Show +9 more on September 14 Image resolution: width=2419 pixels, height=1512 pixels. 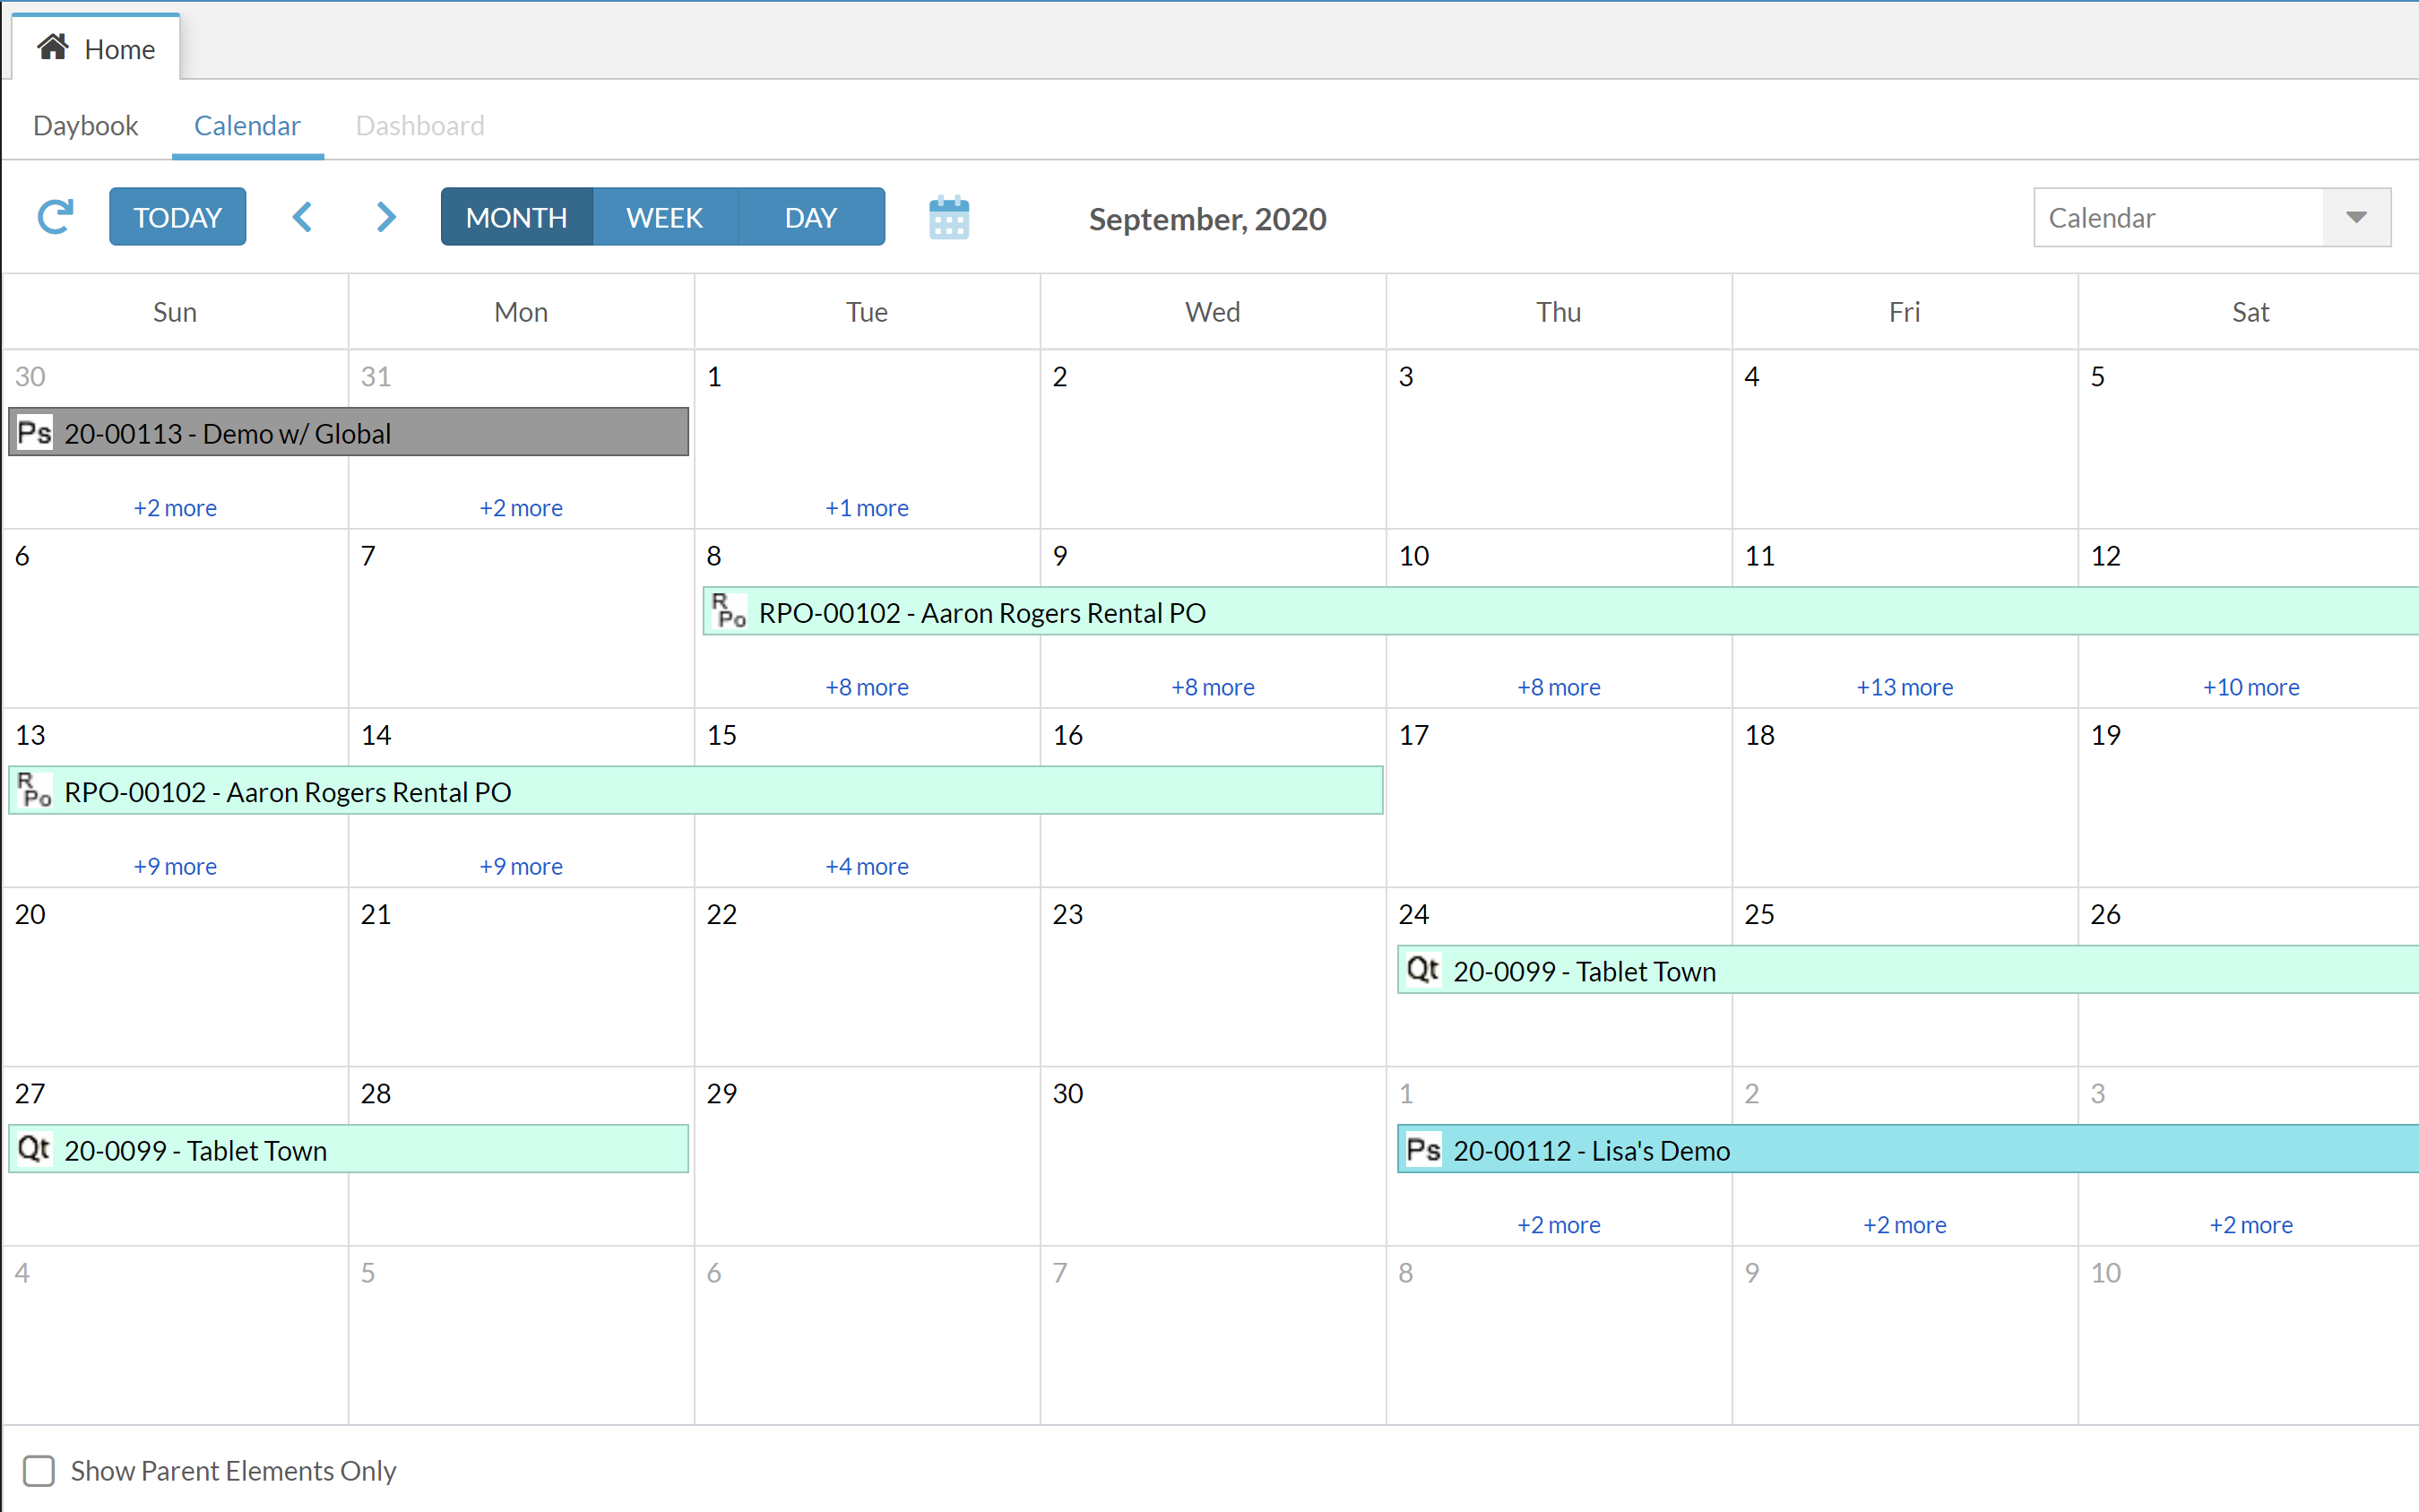tap(521, 865)
